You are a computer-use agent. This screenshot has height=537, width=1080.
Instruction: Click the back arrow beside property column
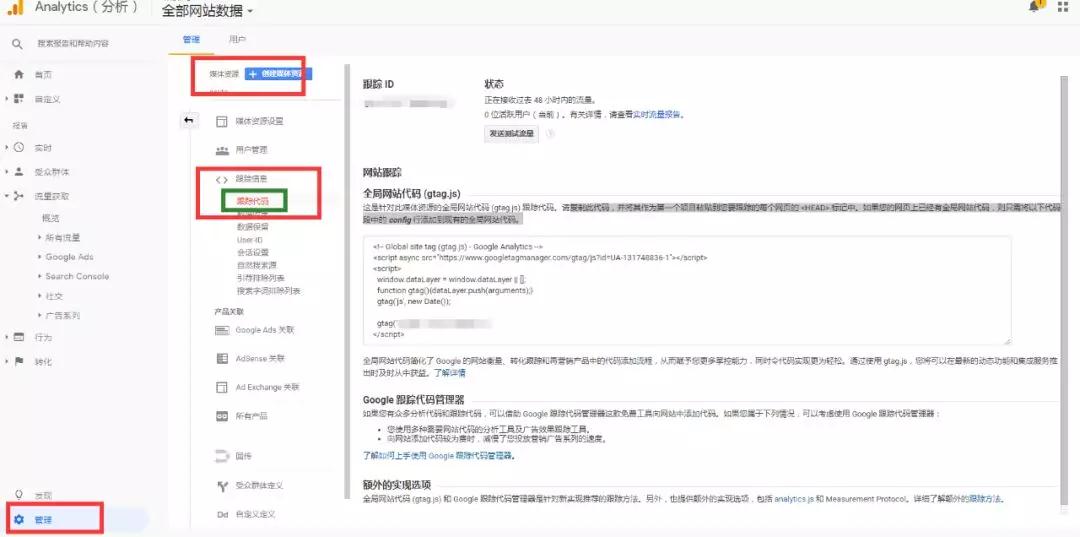189,120
